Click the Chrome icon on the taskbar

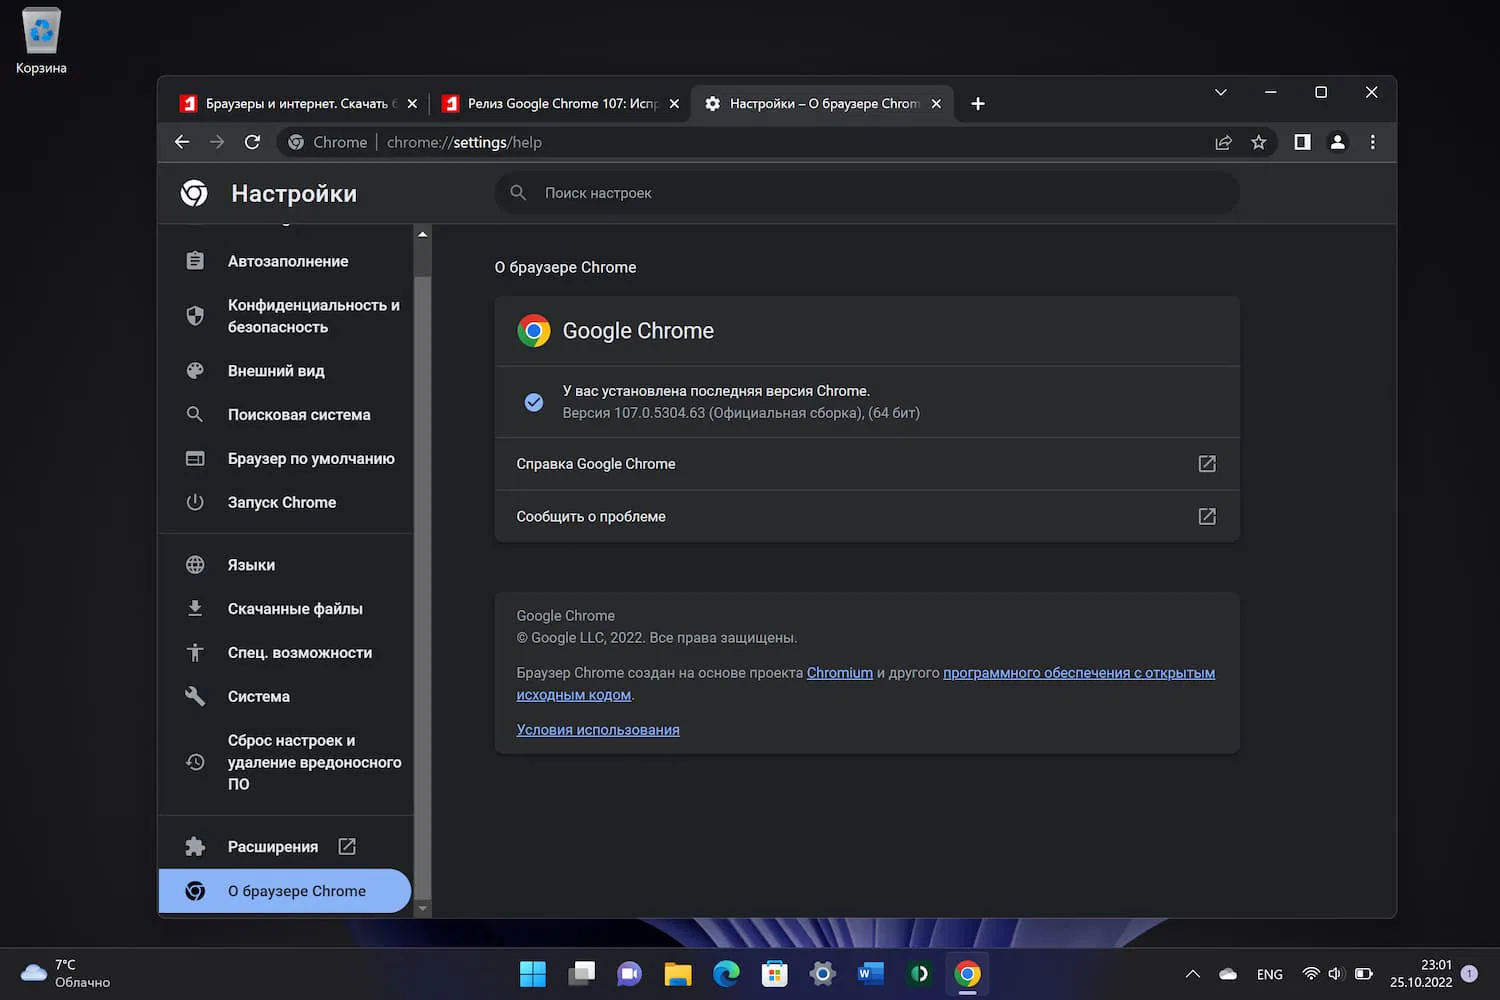pos(967,974)
